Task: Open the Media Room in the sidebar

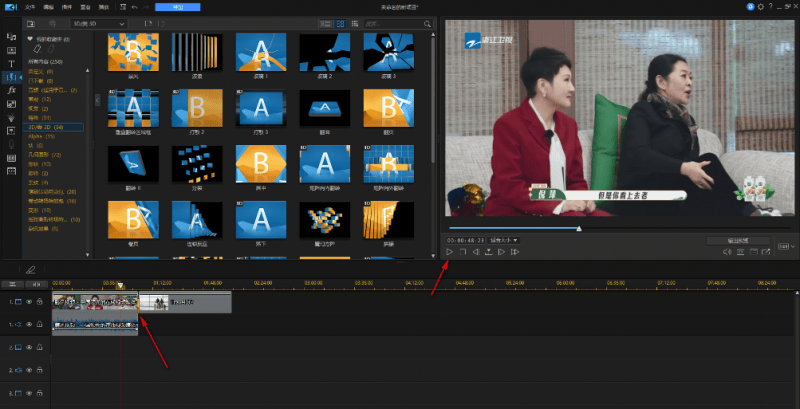Action: coord(11,35)
